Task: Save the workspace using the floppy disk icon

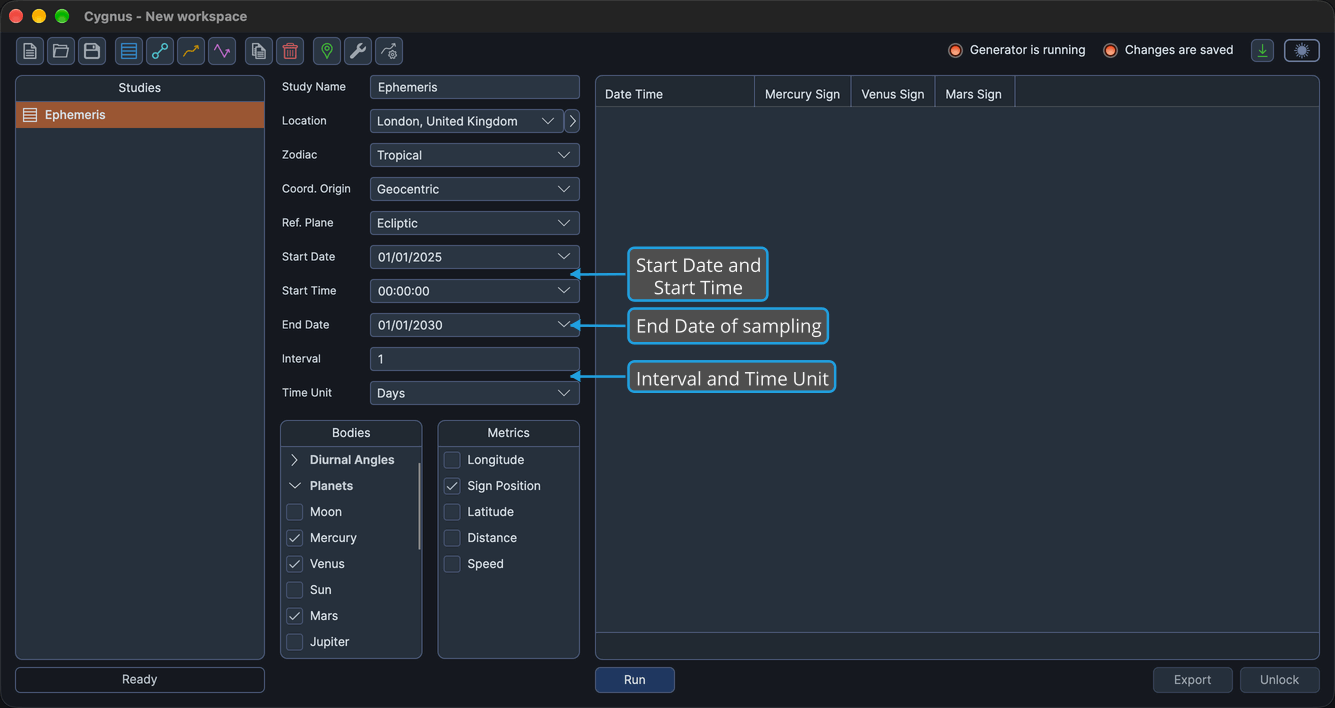Action: (92, 51)
